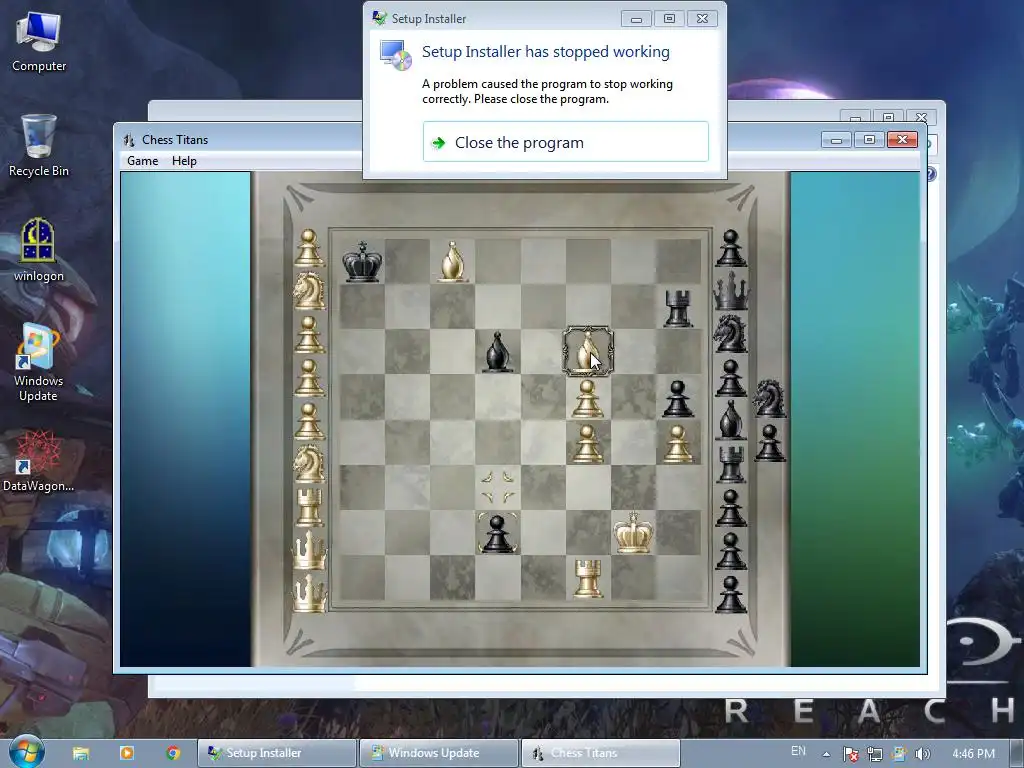
Task: Click Show desktop strip at taskbar end
Action: tap(1018, 754)
